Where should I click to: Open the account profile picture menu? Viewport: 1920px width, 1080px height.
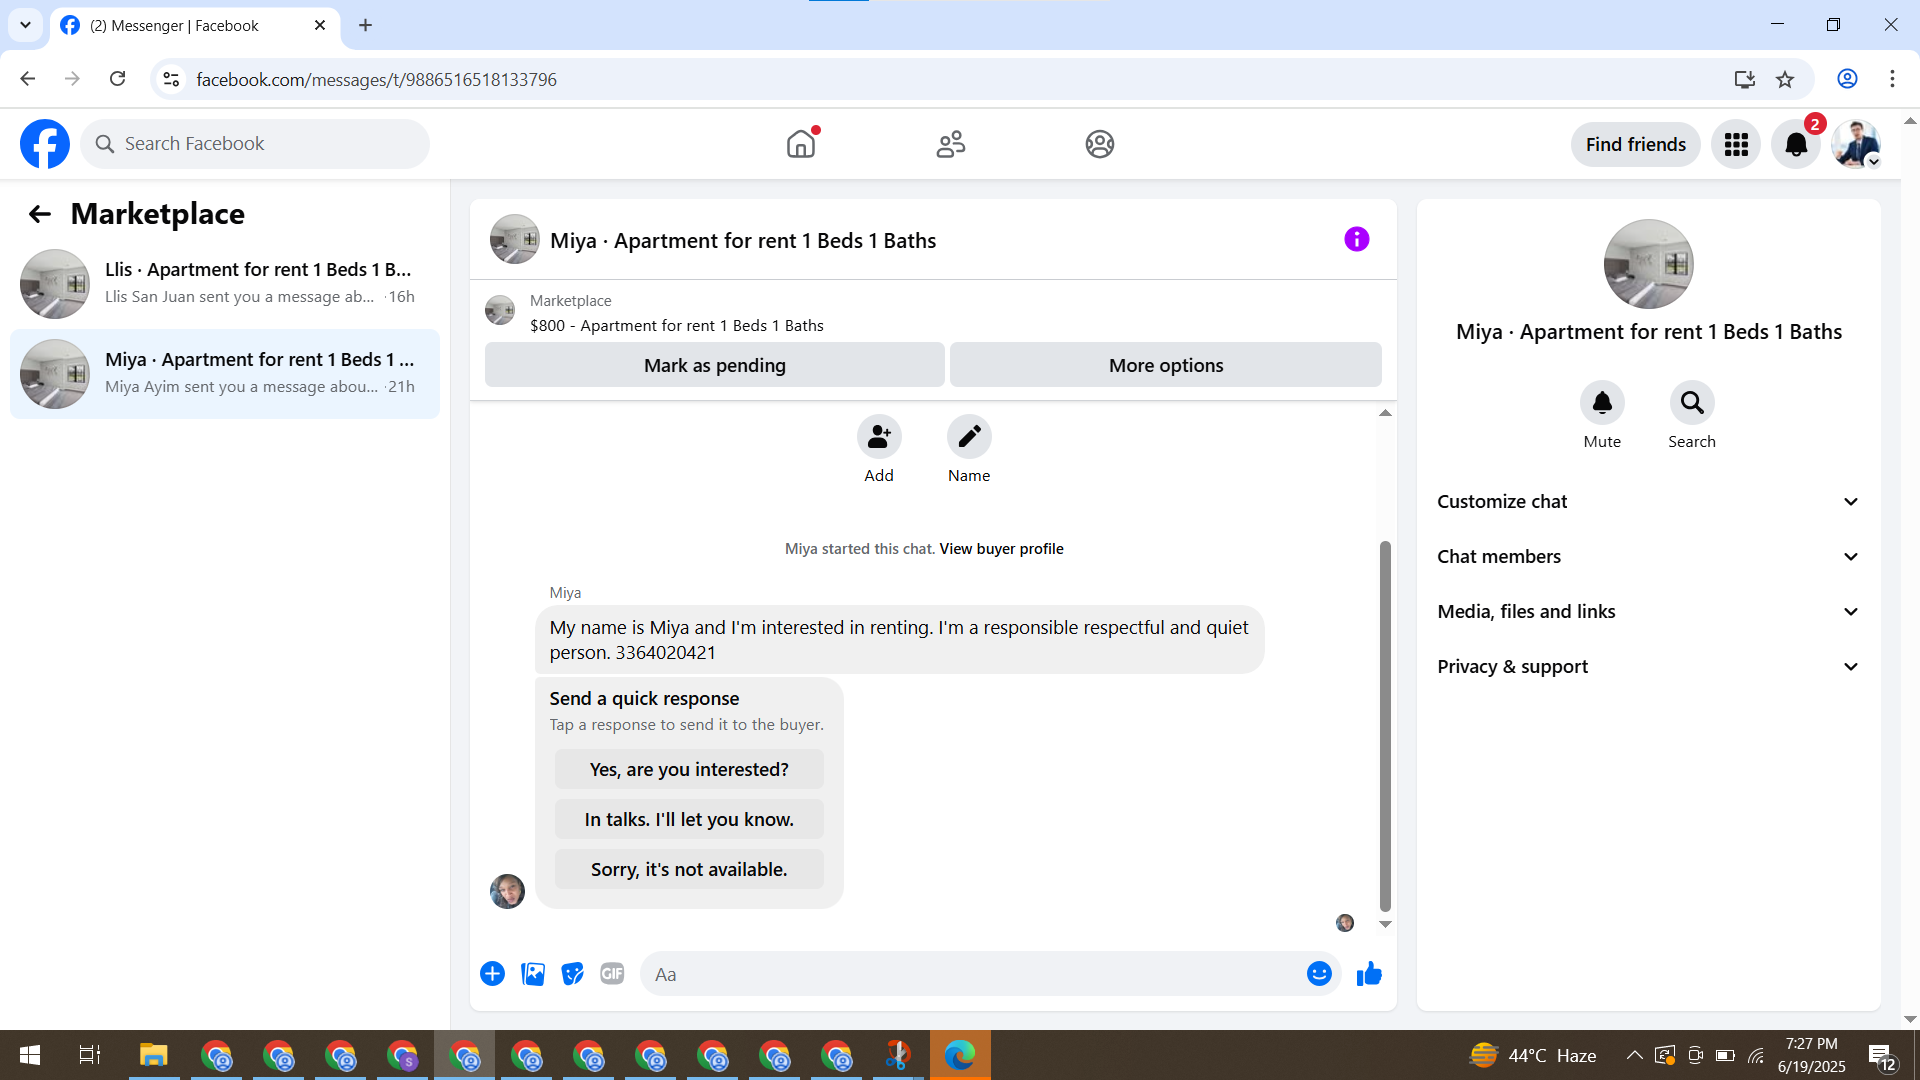[1856, 145]
